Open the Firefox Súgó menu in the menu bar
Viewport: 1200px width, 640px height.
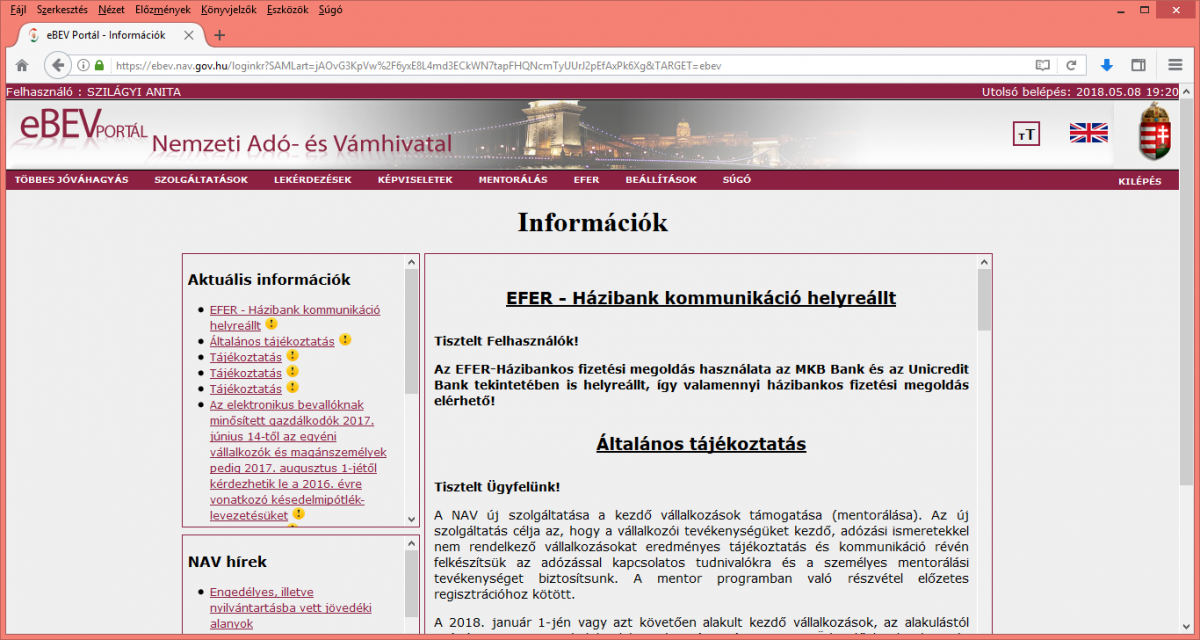coord(330,9)
